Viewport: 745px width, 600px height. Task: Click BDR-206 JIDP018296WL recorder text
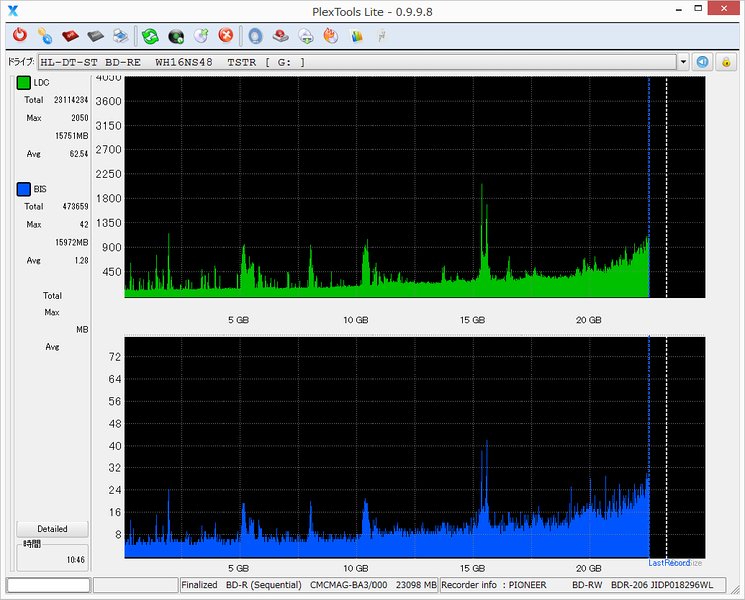(x=662, y=585)
